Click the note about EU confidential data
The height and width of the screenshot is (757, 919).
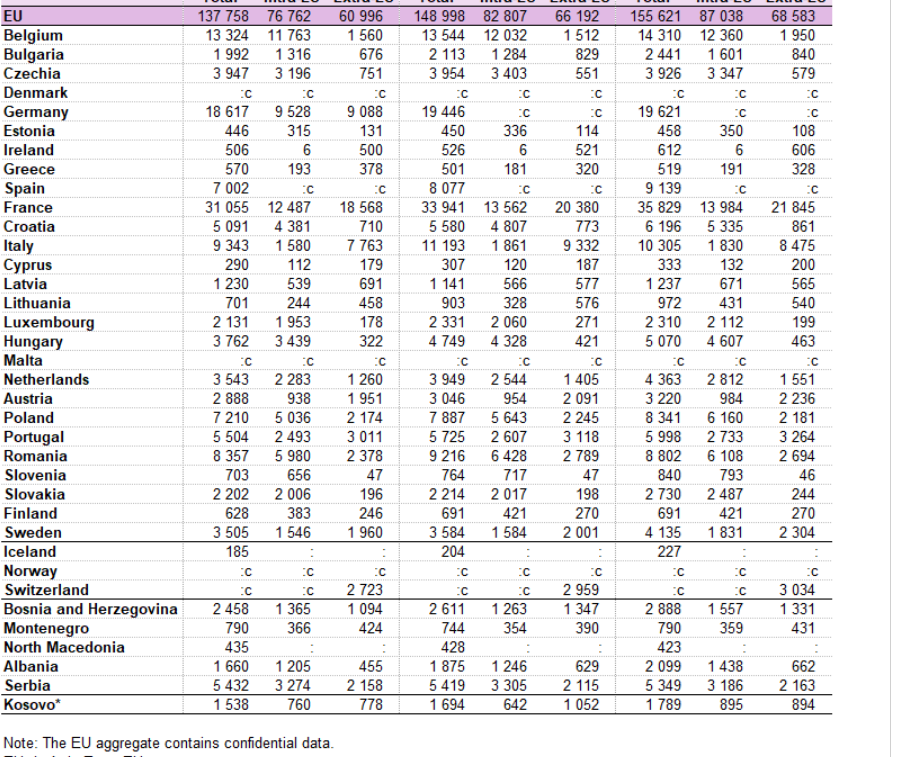(x=168, y=743)
